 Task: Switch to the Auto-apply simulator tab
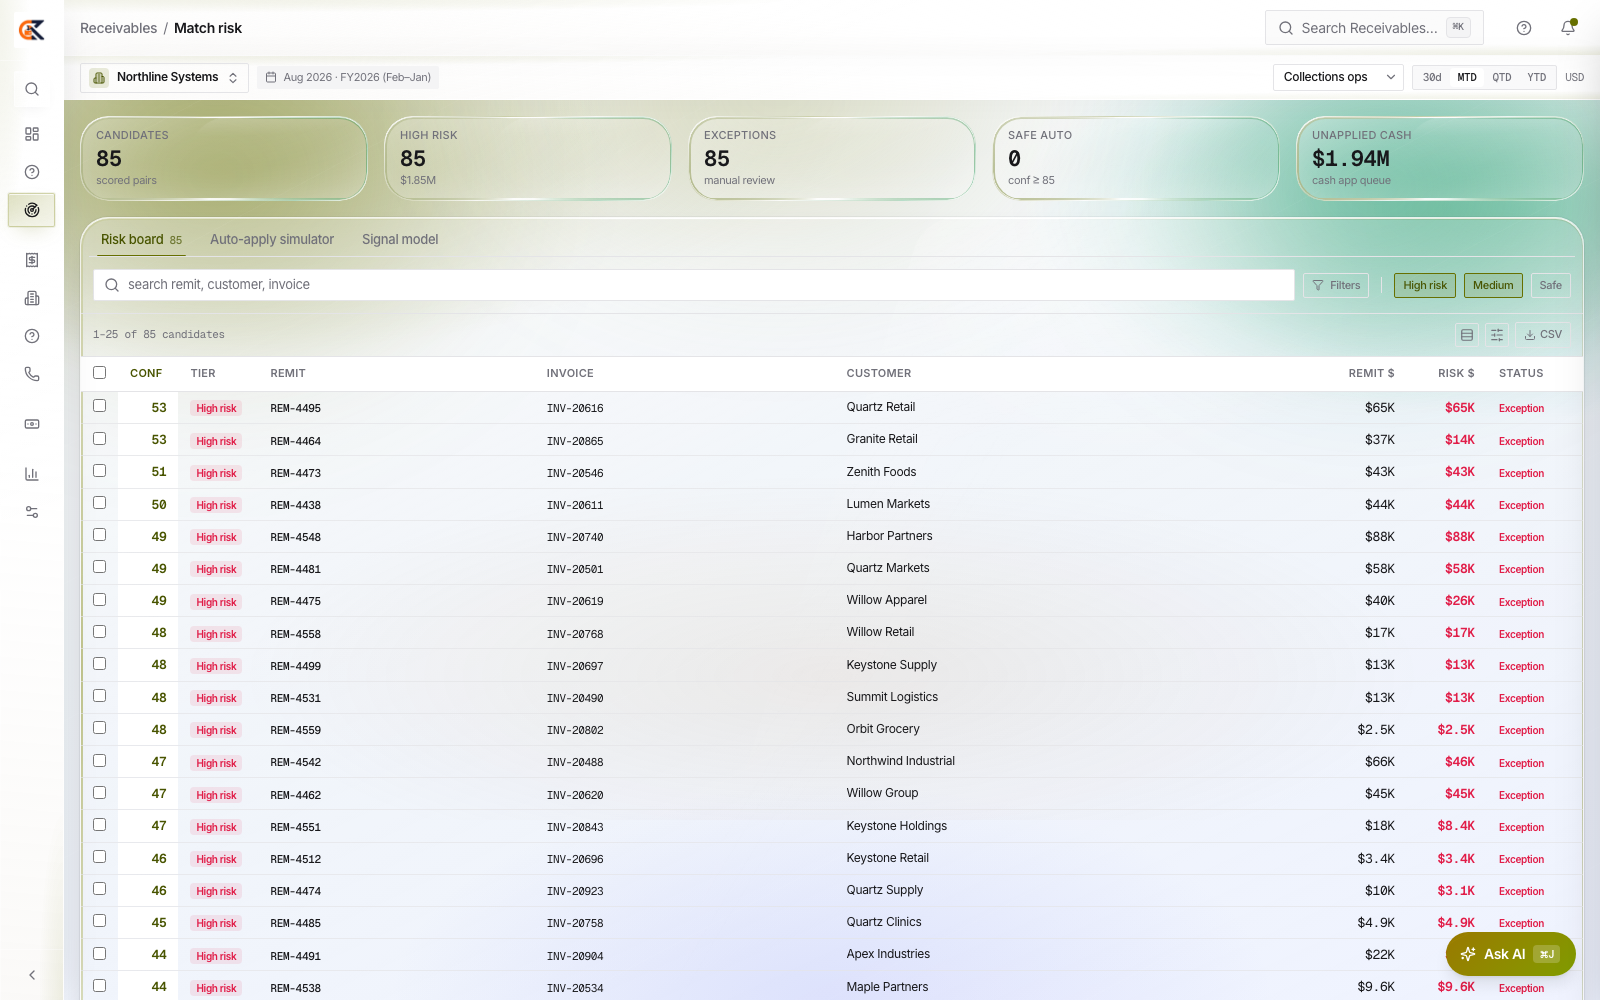pyautogui.click(x=272, y=240)
